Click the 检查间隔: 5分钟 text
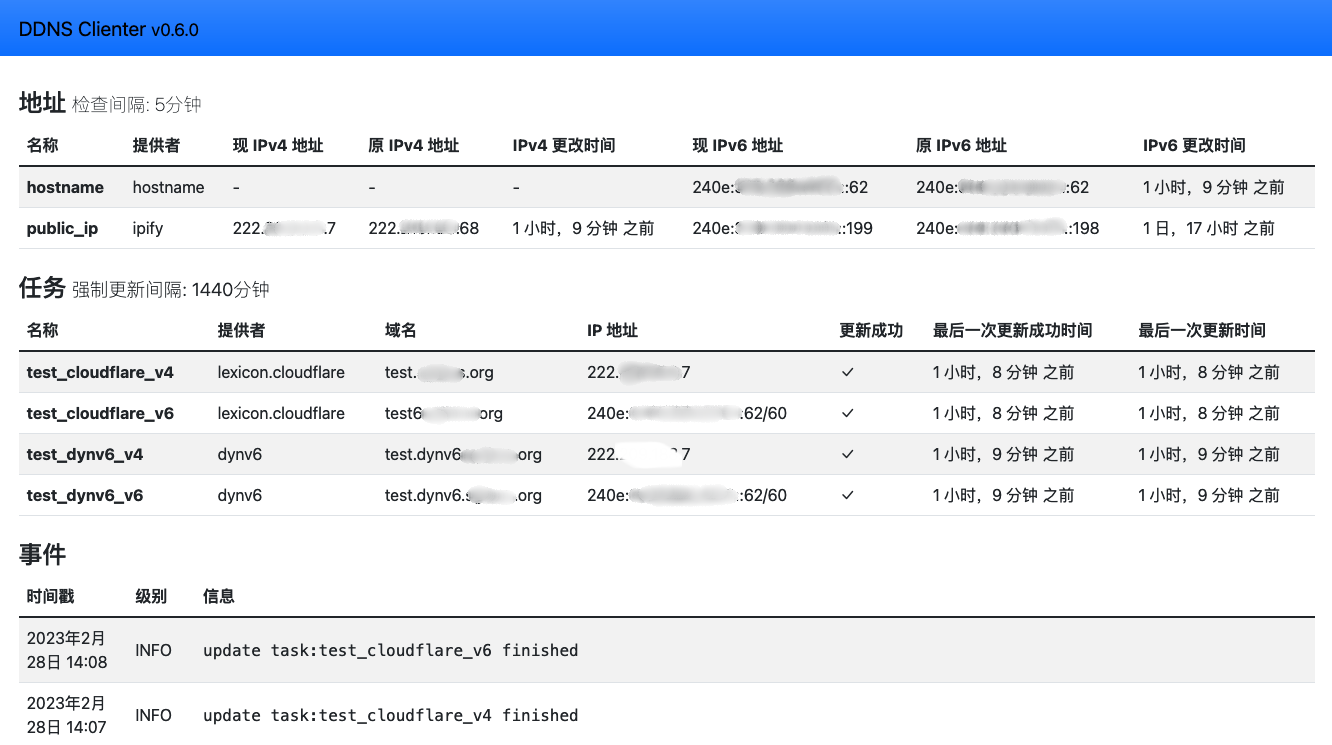 click(137, 105)
